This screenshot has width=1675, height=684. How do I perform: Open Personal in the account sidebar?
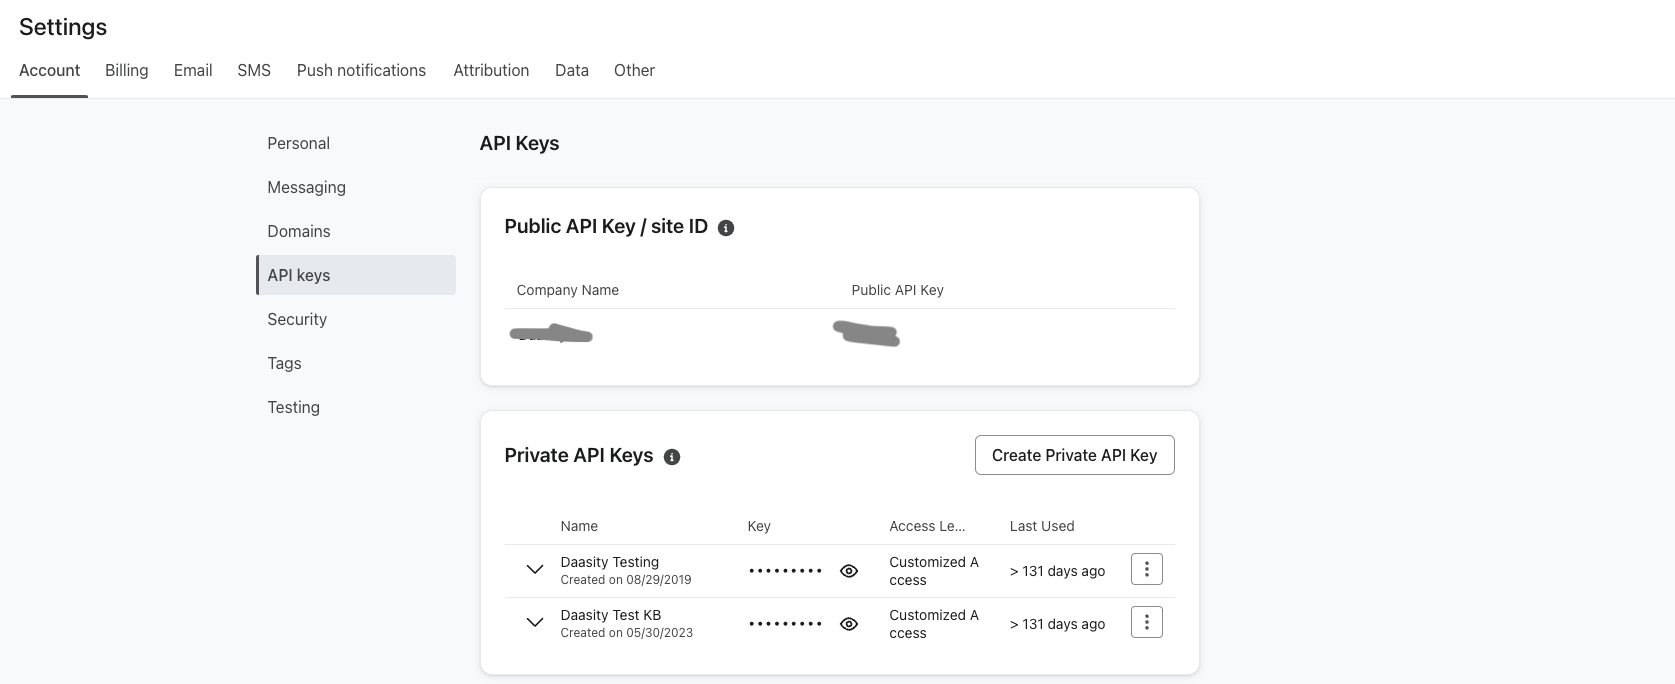click(x=298, y=143)
